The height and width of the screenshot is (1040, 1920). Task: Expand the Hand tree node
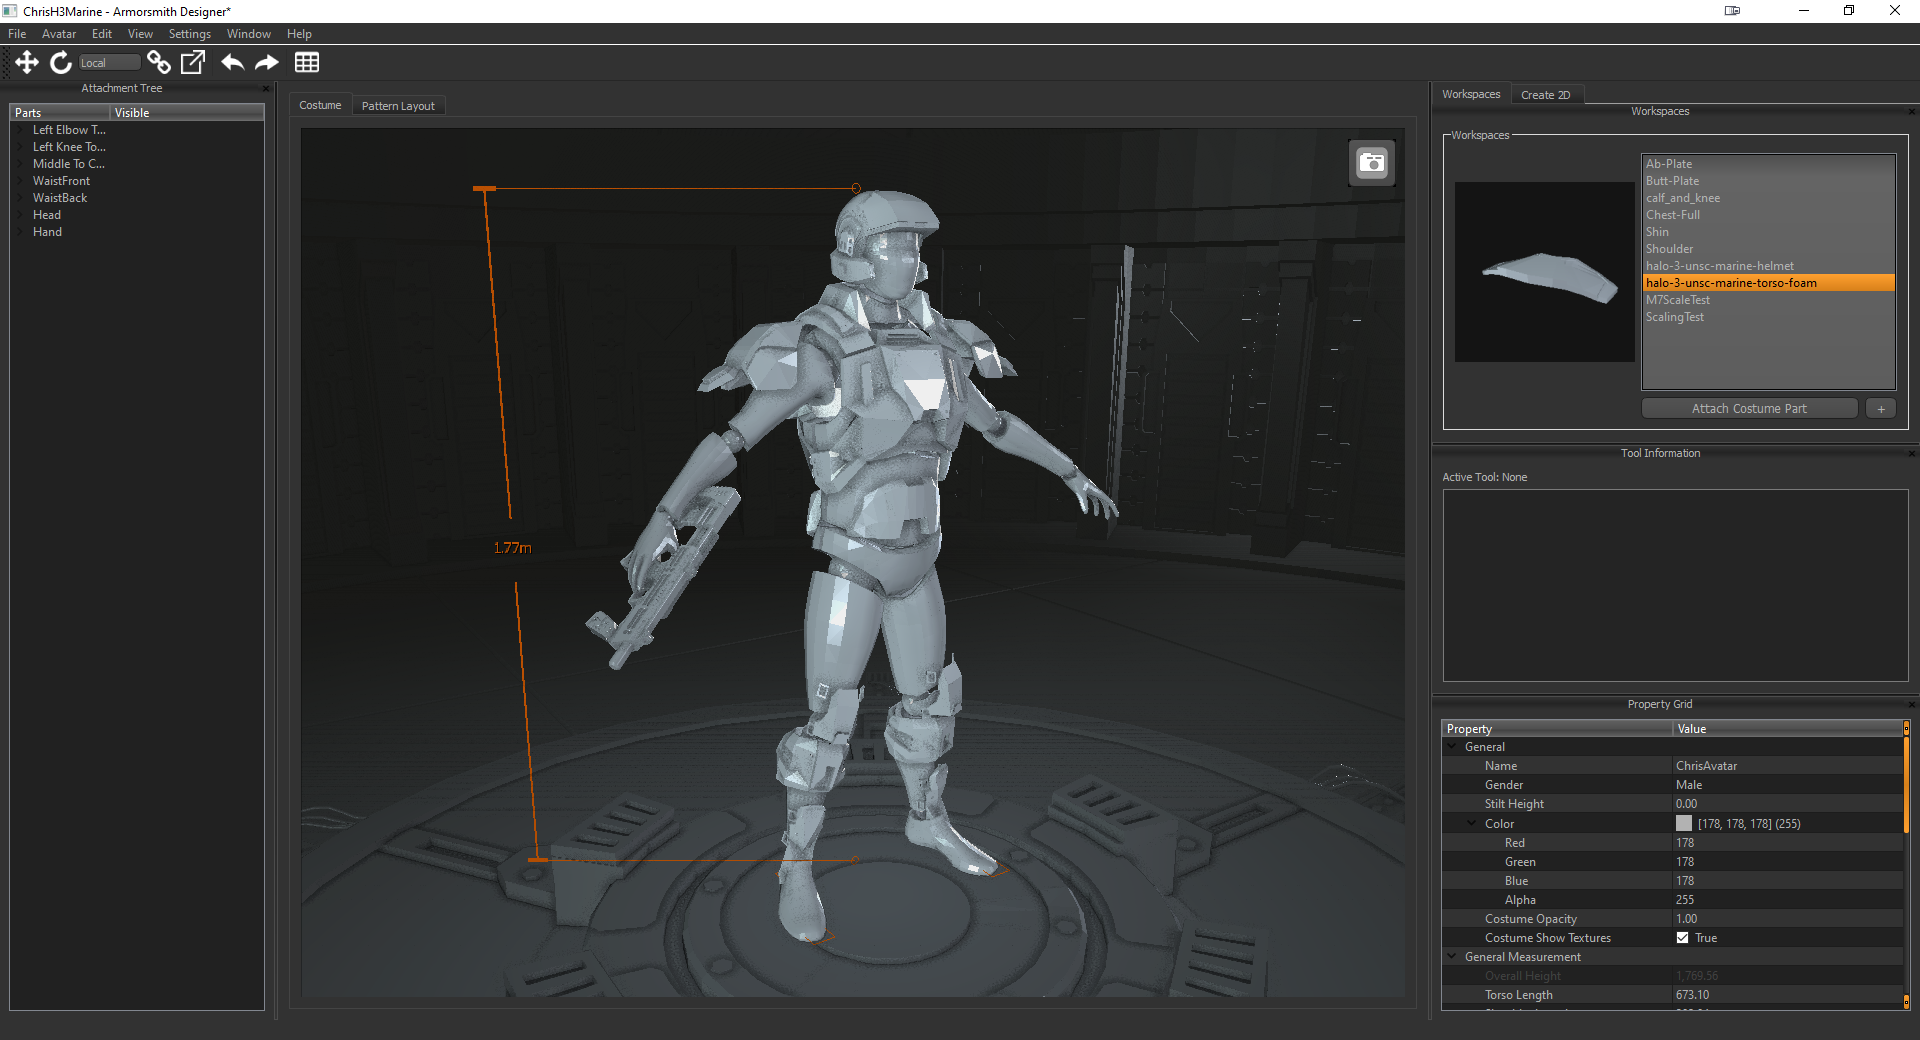[x=21, y=232]
